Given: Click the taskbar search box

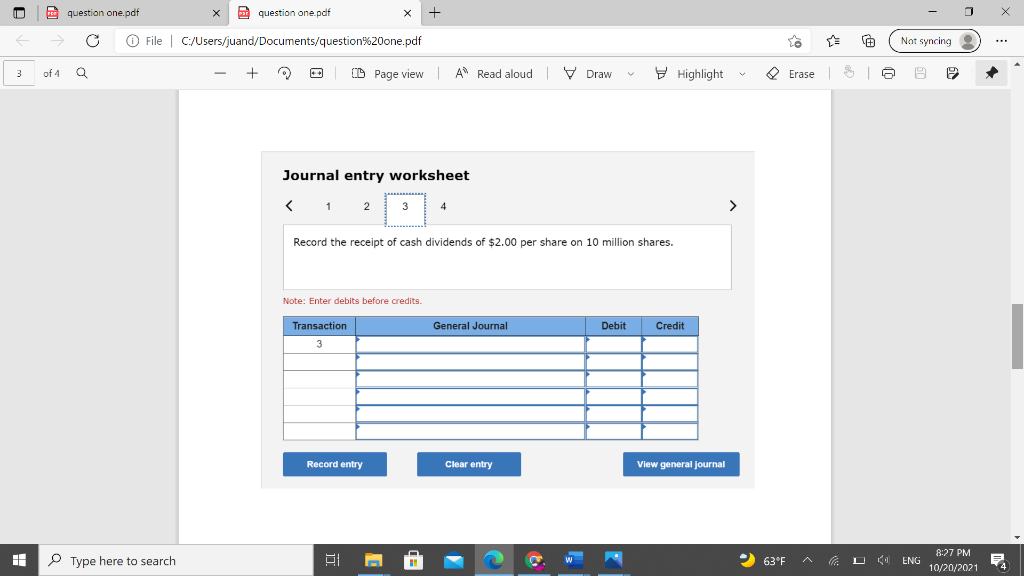Looking at the screenshot, I should 176,560.
